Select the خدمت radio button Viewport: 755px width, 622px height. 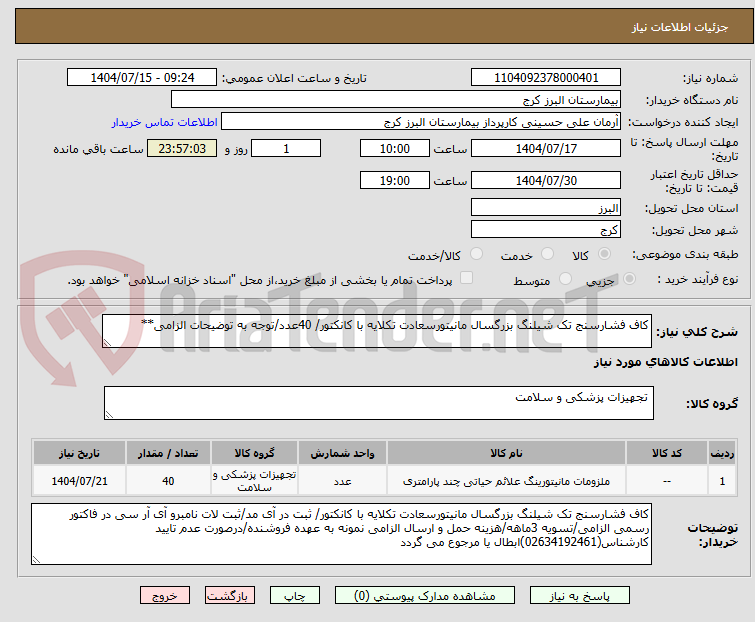[547, 254]
